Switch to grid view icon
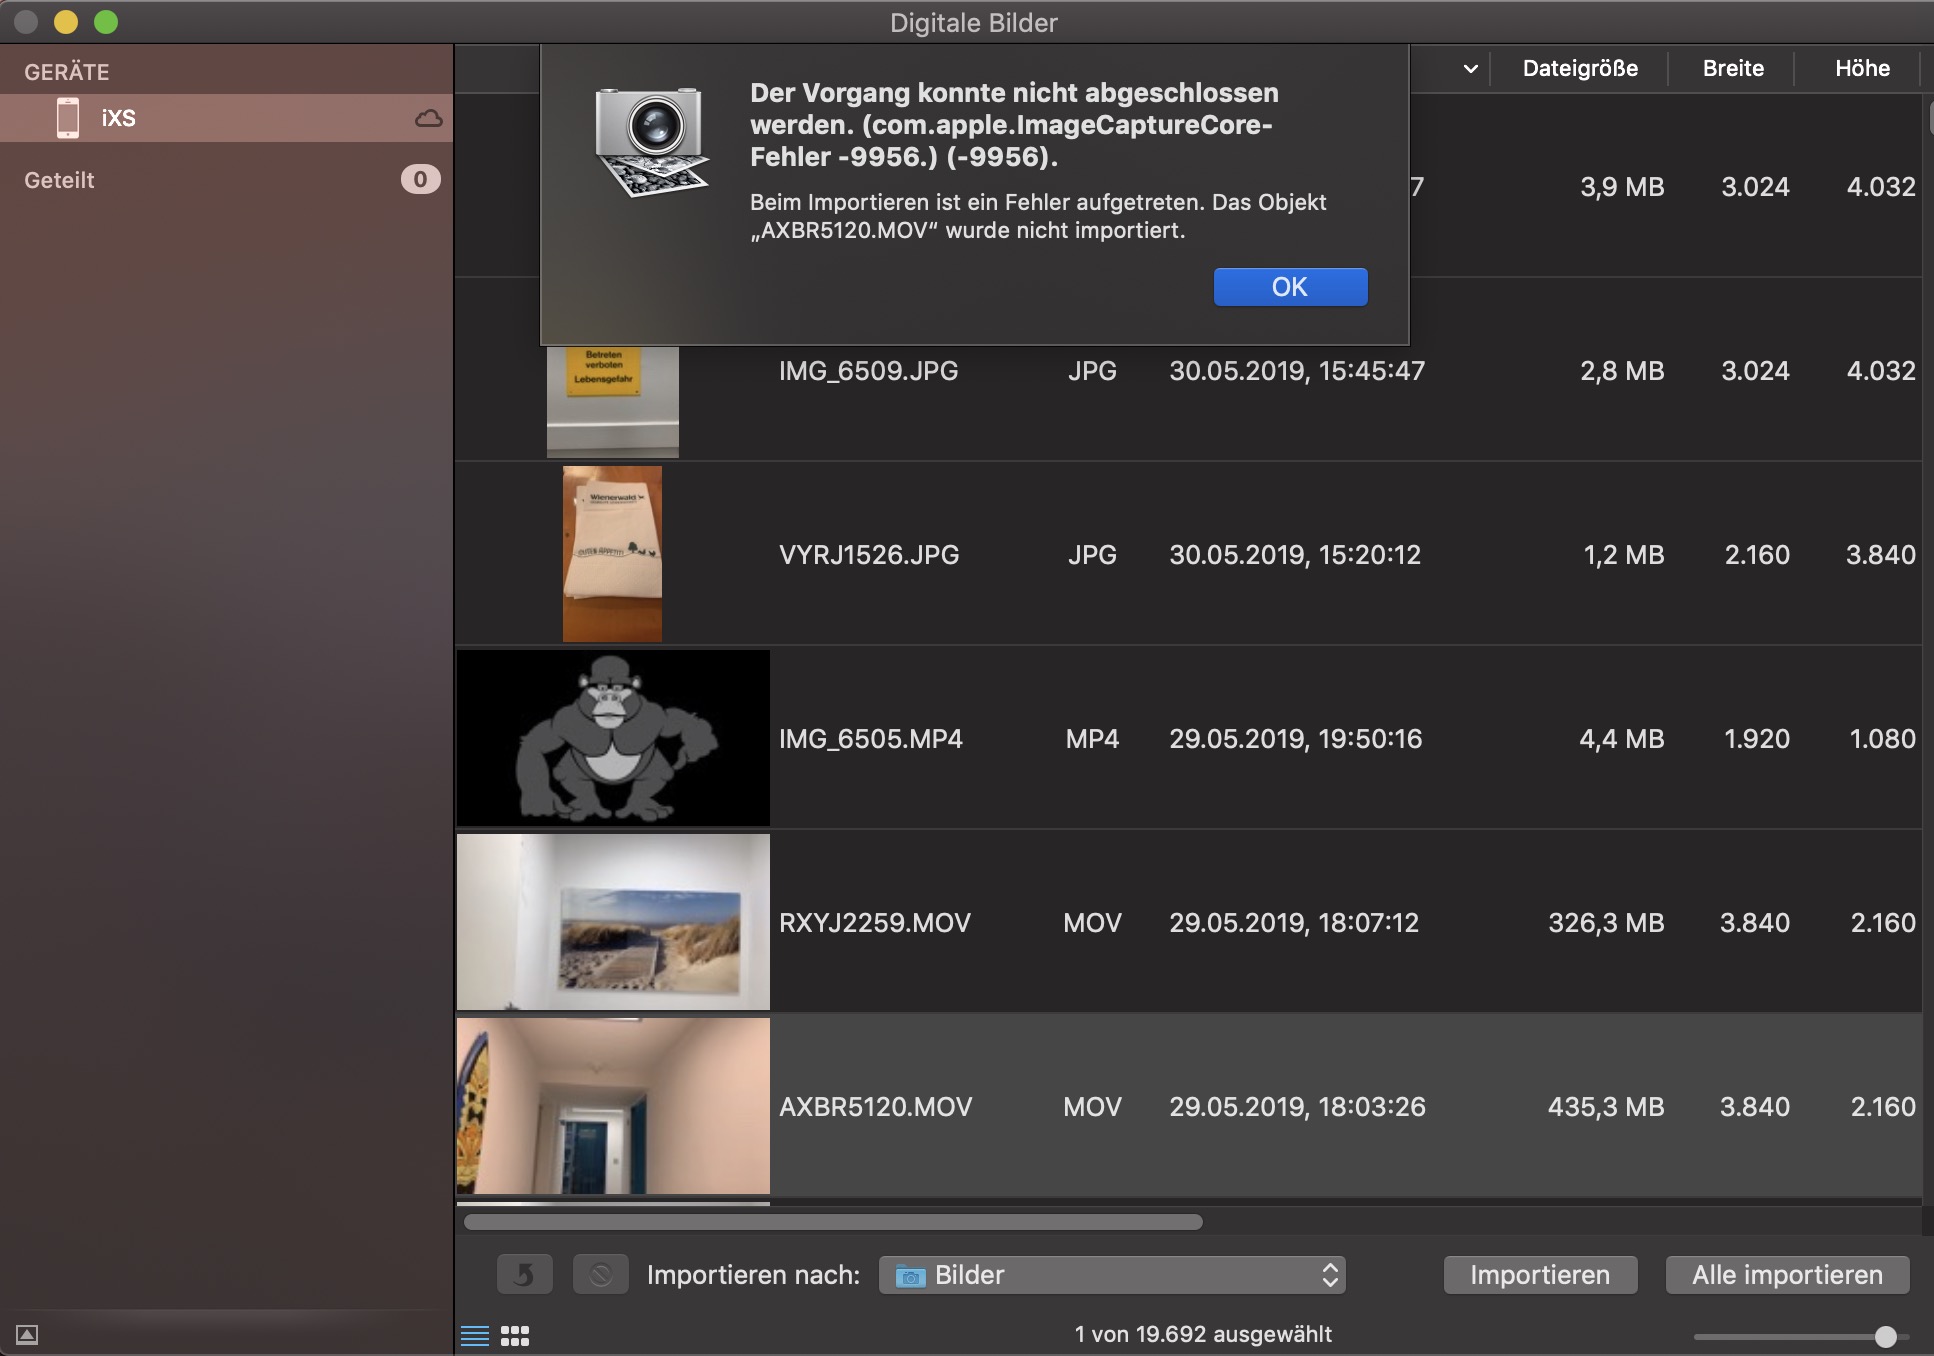Viewport: 1934px width, 1356px height. click(515, 1336)
